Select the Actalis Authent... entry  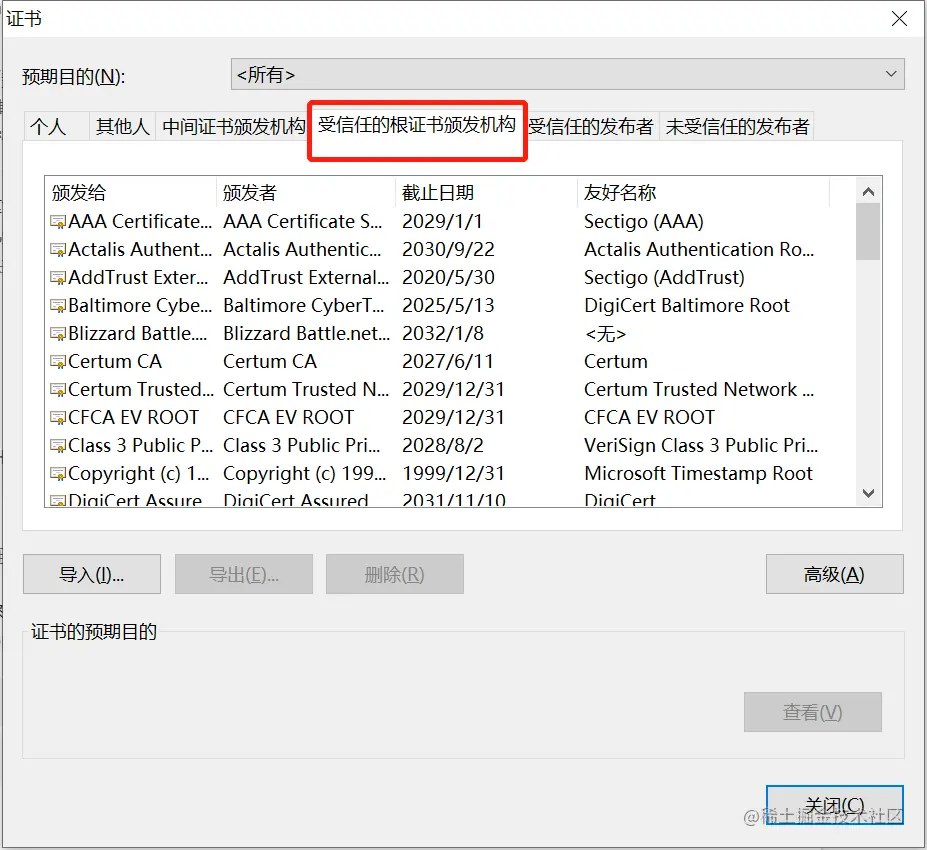point(140,249)
